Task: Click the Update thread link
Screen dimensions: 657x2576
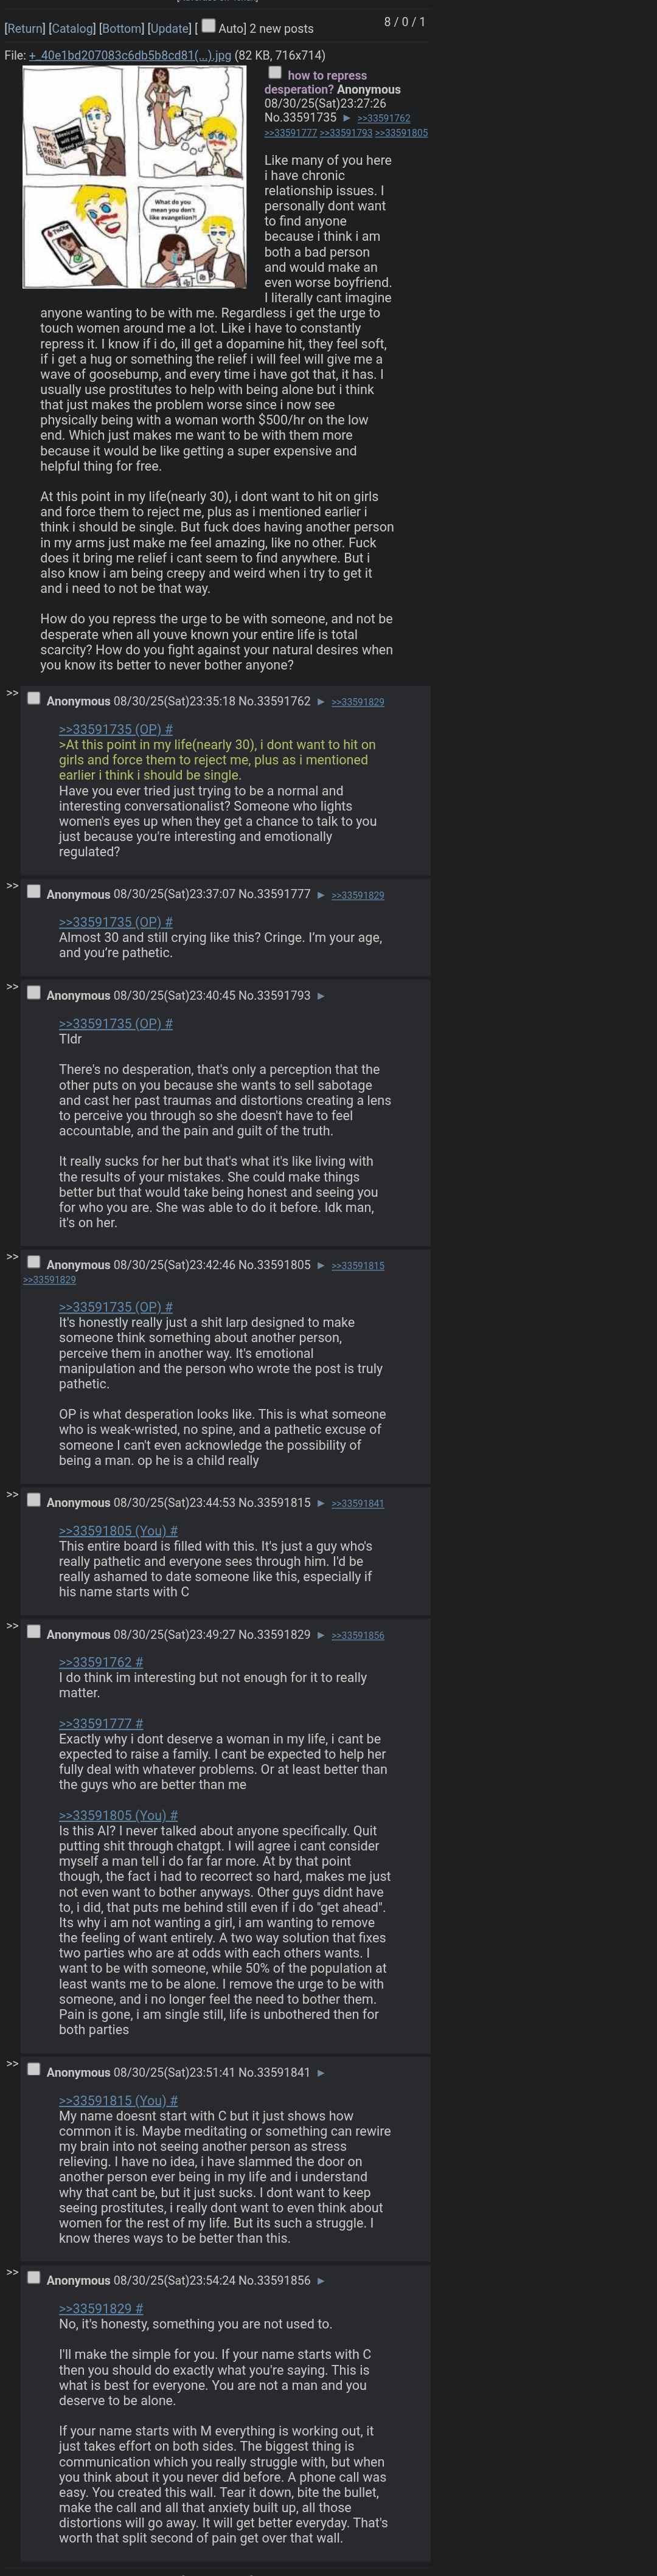Action: pyautogui.click(x=169, y=29)
